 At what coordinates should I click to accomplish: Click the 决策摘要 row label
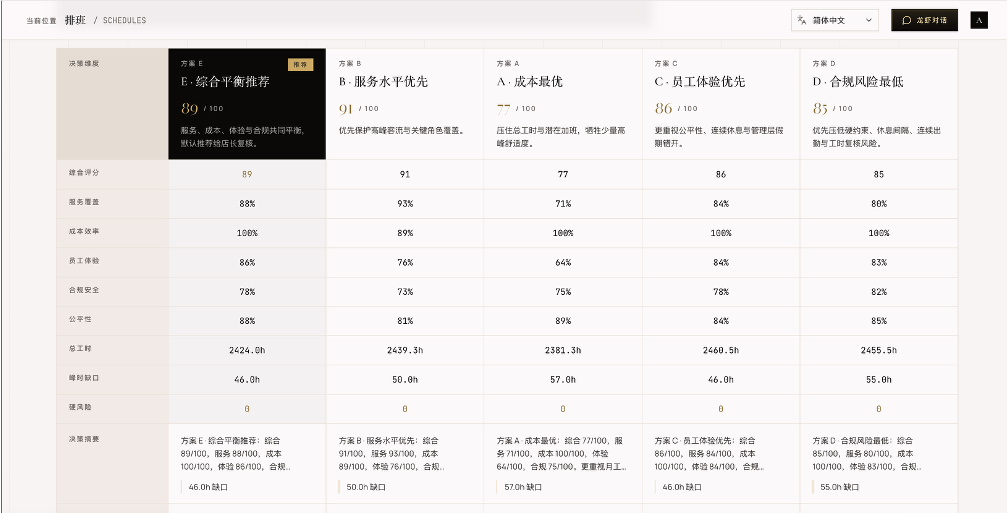pyautogui.click(x=84, y=439)
